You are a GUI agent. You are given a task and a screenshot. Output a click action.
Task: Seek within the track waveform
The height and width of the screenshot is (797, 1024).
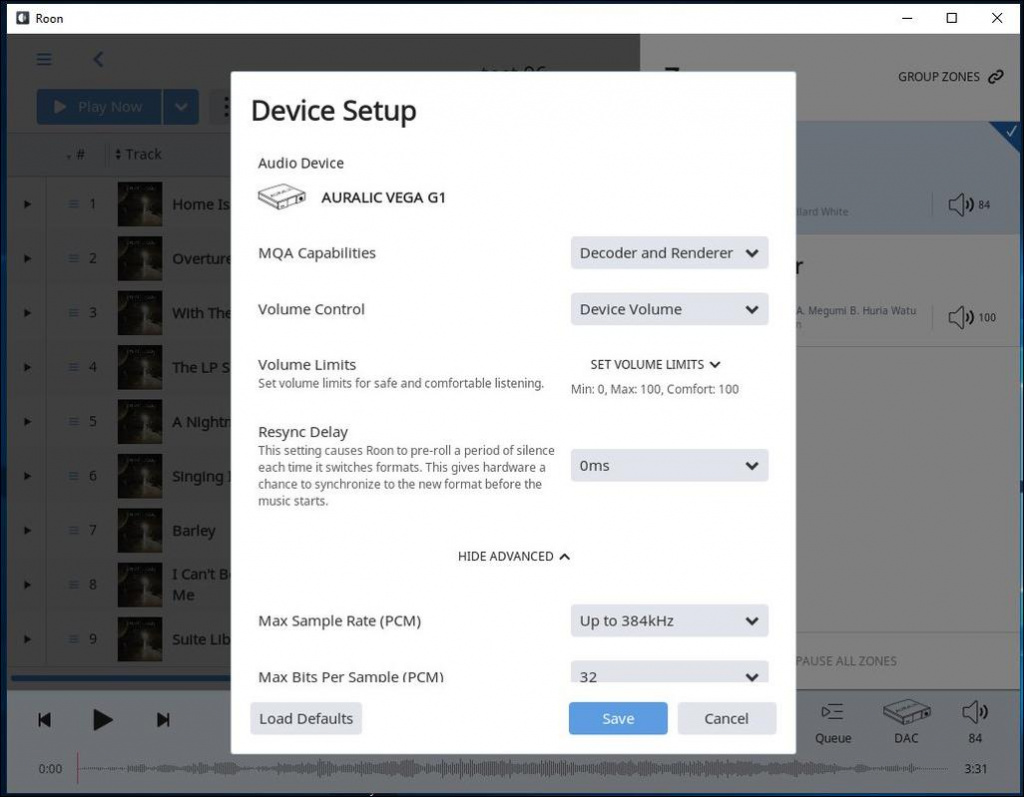click(x=513, y=769)
